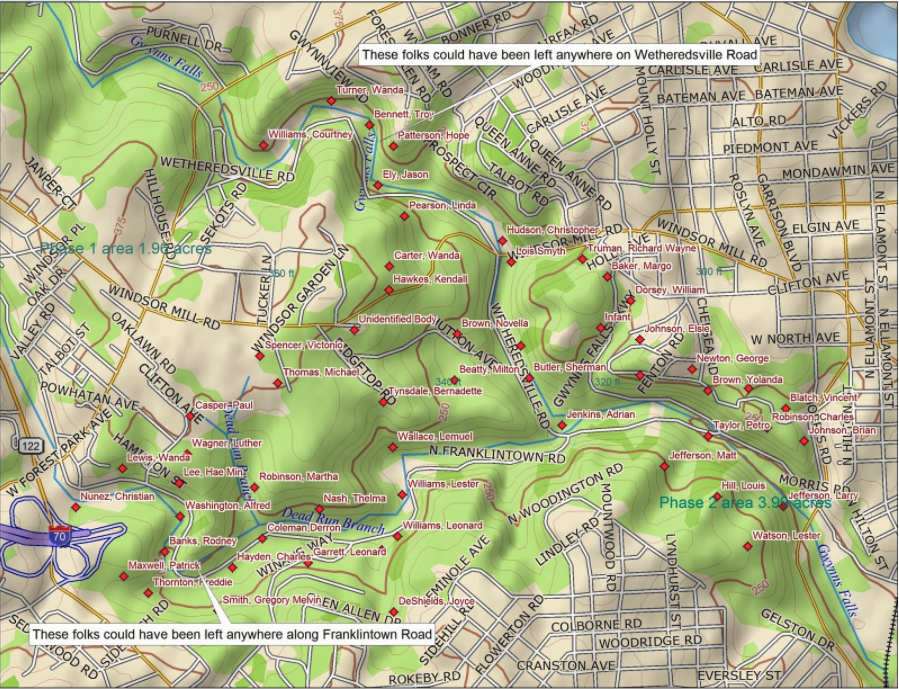The height and width of the screenshot is (689, 899).
Task: Click the Ely, Jason waypoint marker
Action: click(378, 185)
